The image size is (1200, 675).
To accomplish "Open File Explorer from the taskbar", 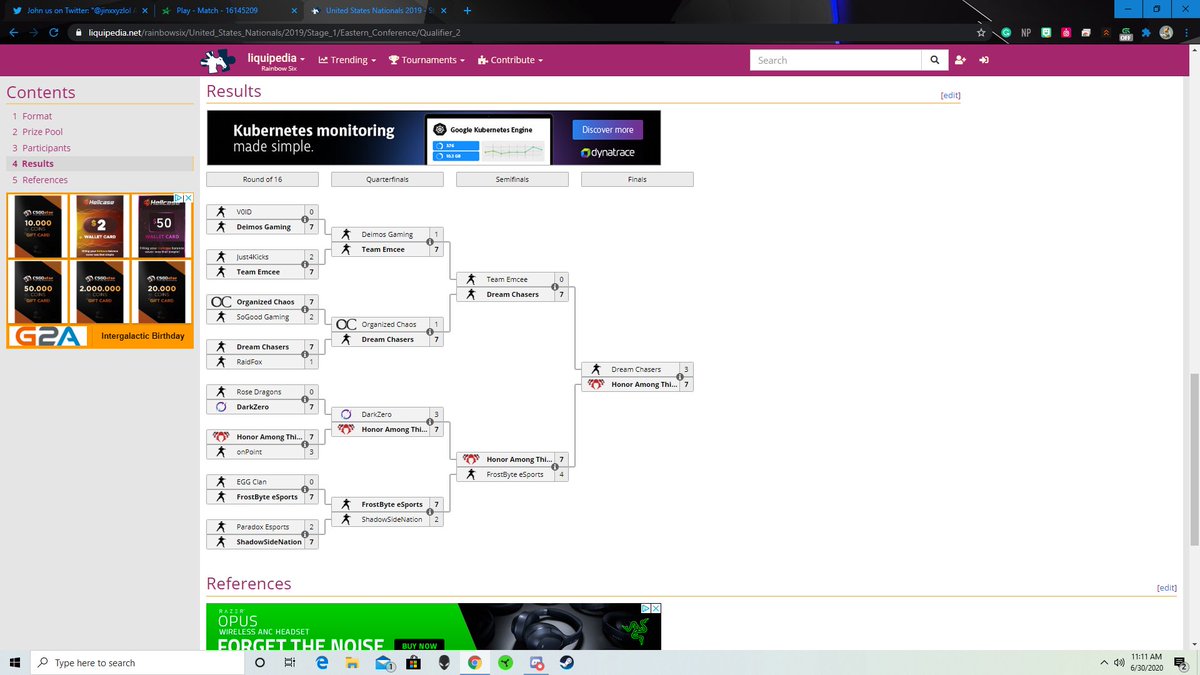I will point(352,663).
